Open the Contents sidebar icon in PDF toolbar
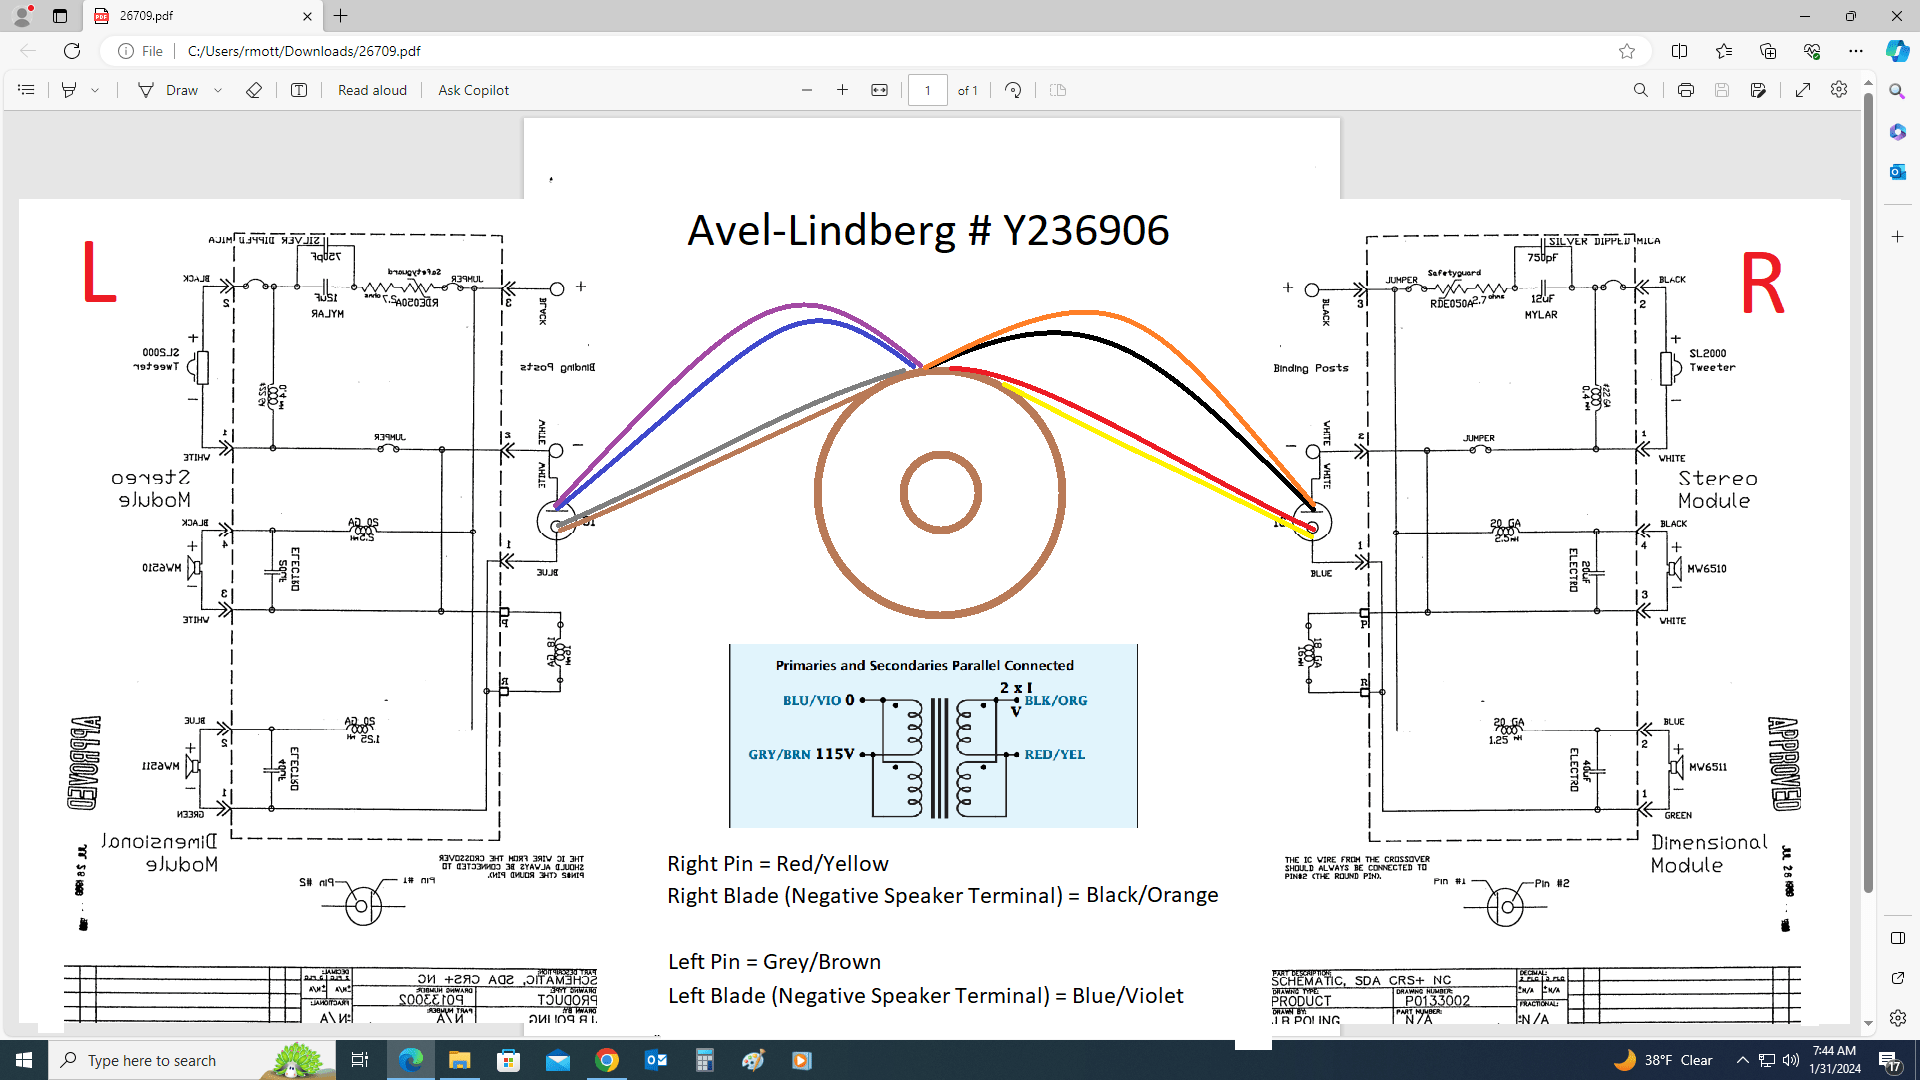Screen dimensions: 1920x1080 tap(26, 90)
